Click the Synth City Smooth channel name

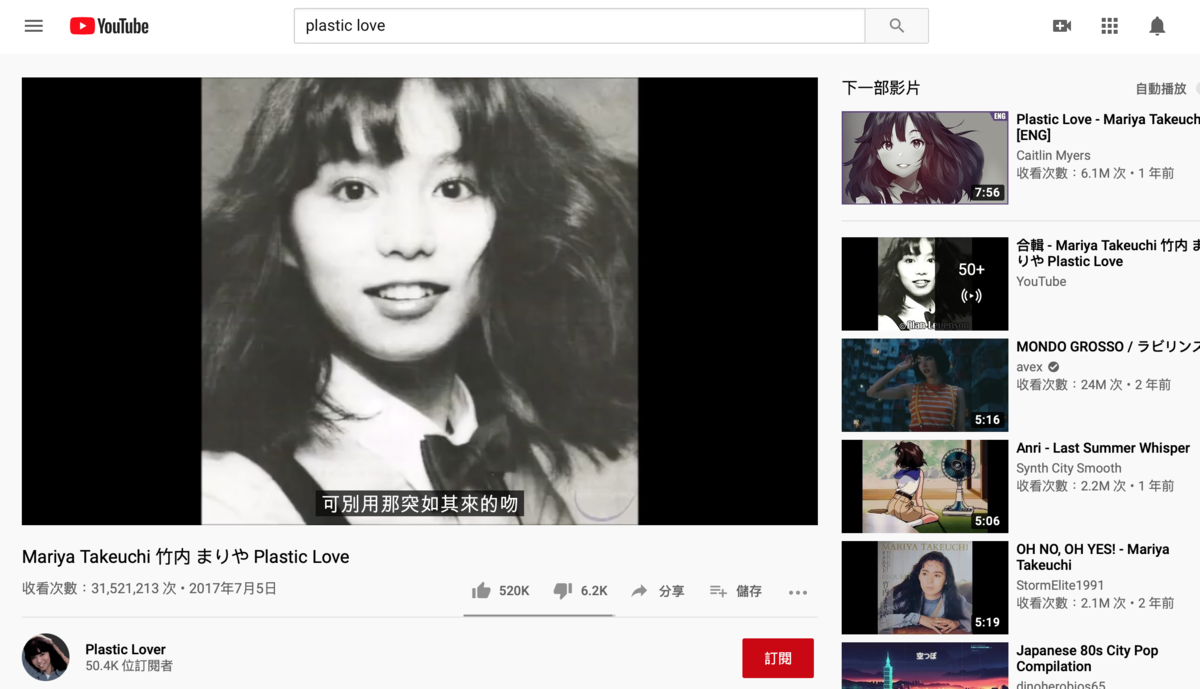point(1069,468)
